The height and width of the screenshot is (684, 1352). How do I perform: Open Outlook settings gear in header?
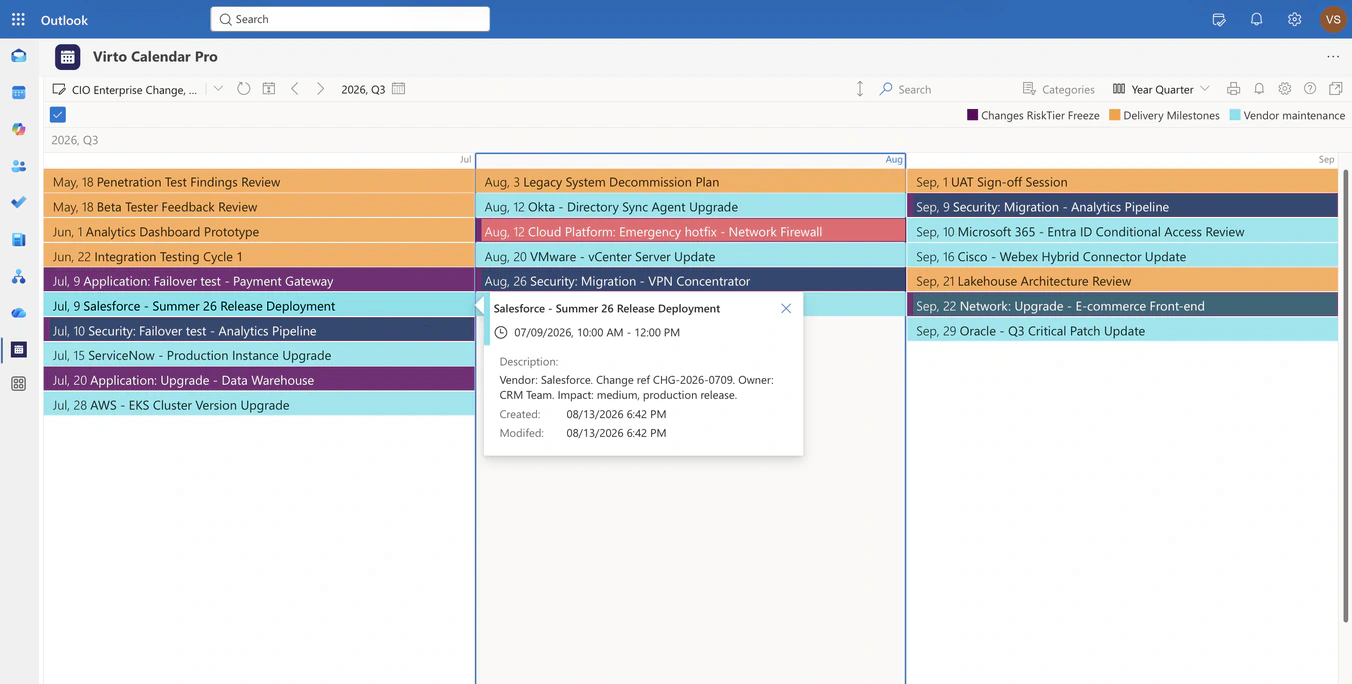click(x=1295, y=19)
